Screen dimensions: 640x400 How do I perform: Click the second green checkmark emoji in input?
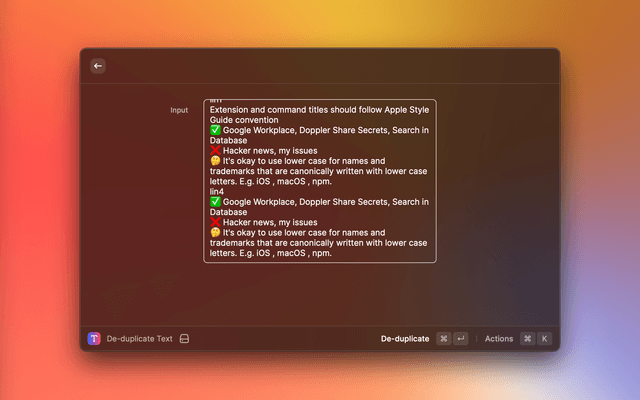tap(215, 201)
